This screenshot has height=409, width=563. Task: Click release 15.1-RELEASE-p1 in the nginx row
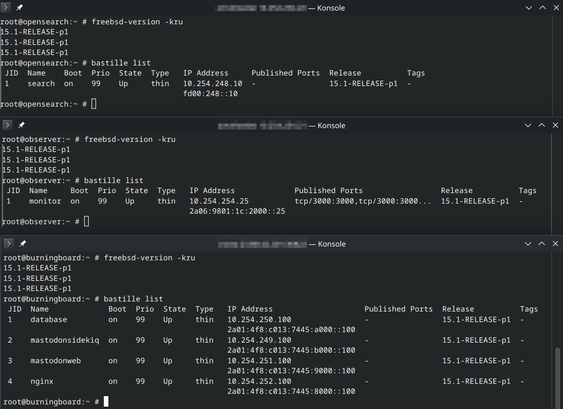(476, 381)
